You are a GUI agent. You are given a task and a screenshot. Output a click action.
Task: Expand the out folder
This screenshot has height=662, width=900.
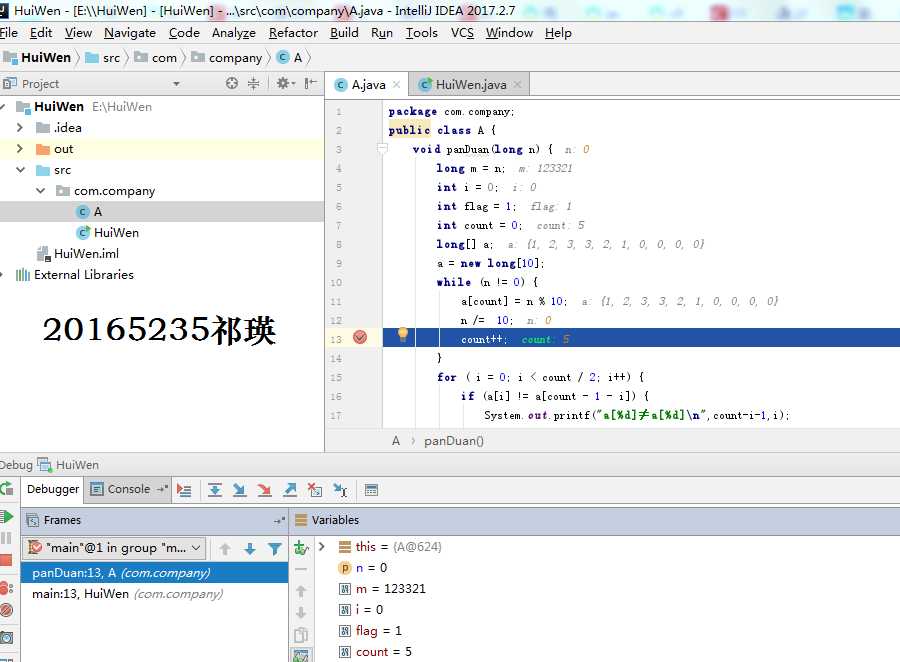[20, 149]
